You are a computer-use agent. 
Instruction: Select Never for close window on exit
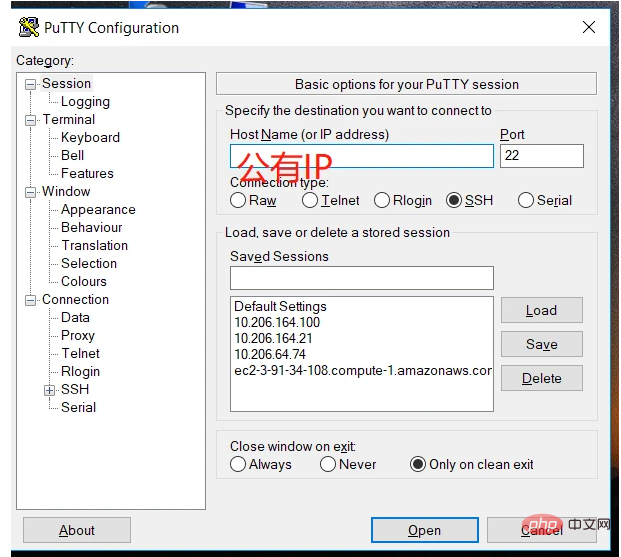coord(328,464)
